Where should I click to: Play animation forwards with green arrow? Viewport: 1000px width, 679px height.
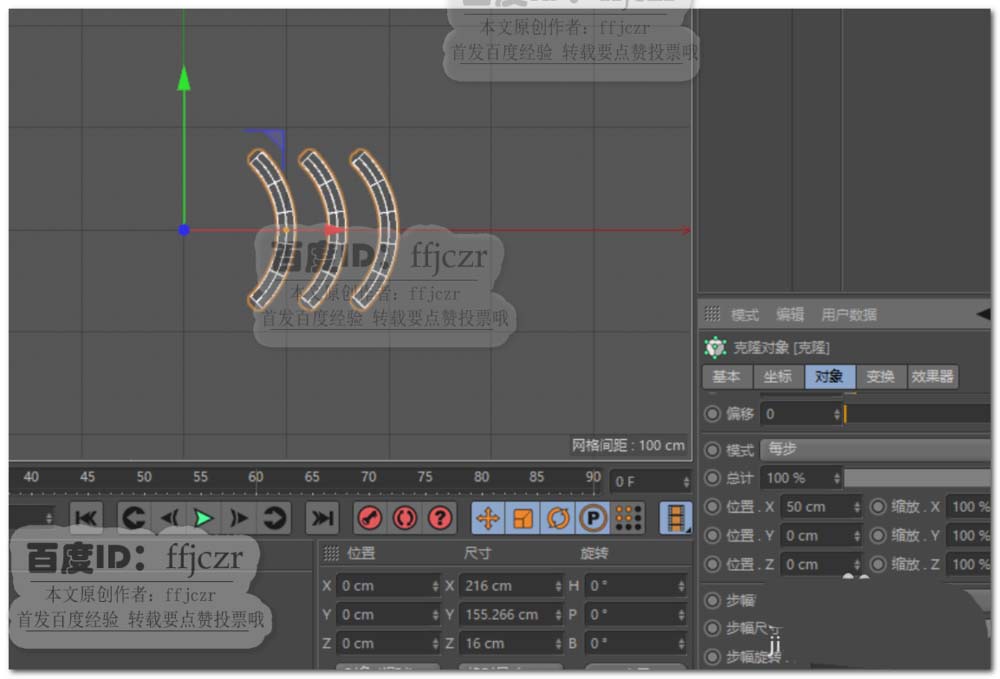(203, 517)
